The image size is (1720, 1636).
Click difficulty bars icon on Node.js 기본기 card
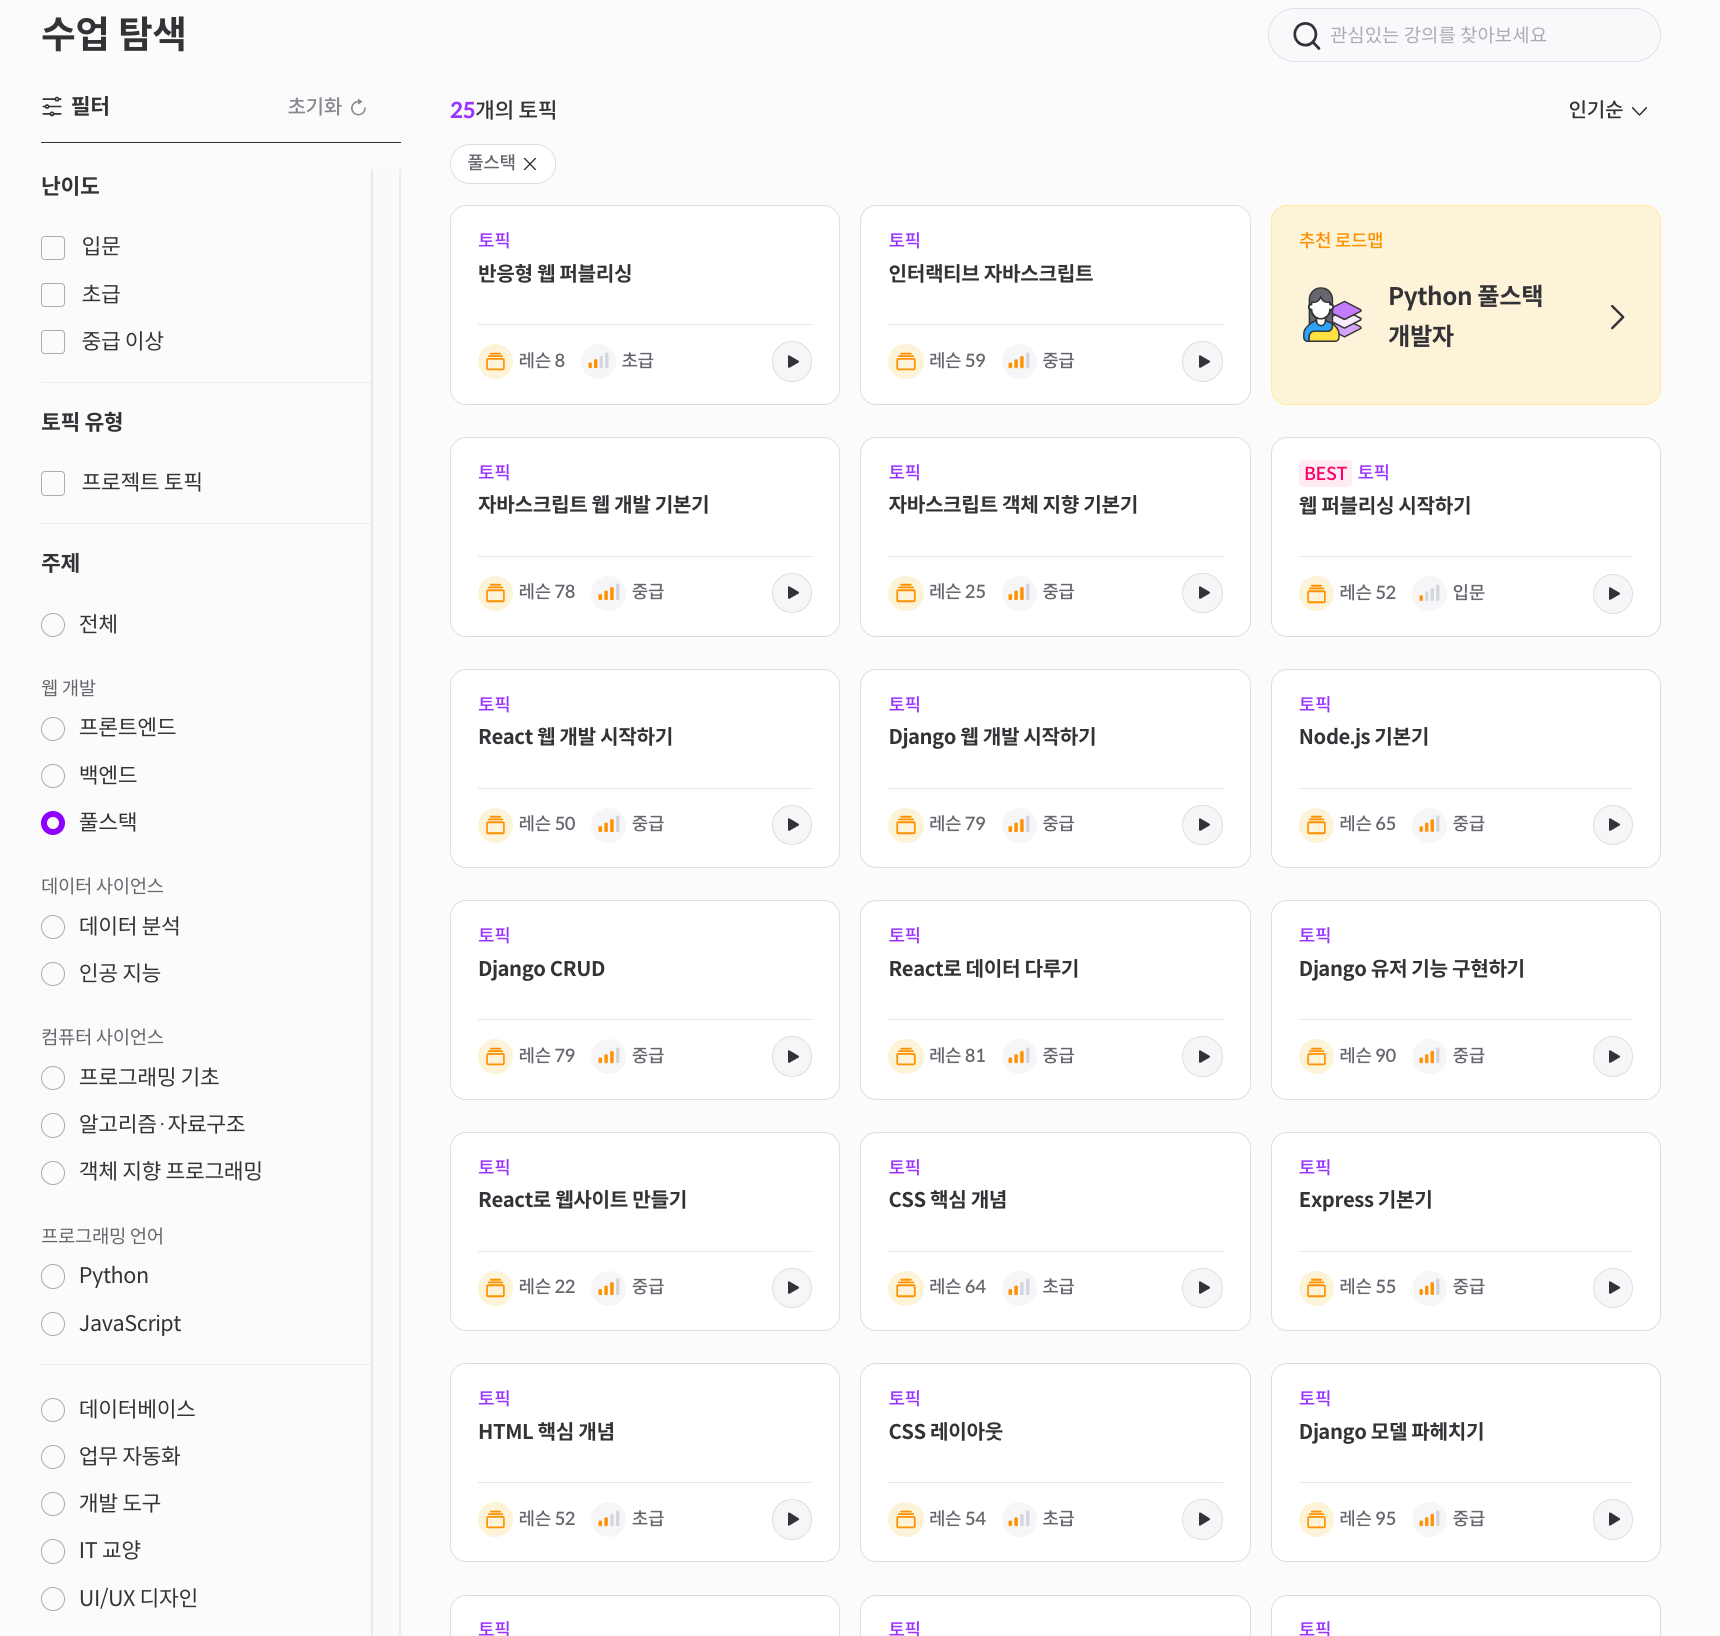point(1428,825)
